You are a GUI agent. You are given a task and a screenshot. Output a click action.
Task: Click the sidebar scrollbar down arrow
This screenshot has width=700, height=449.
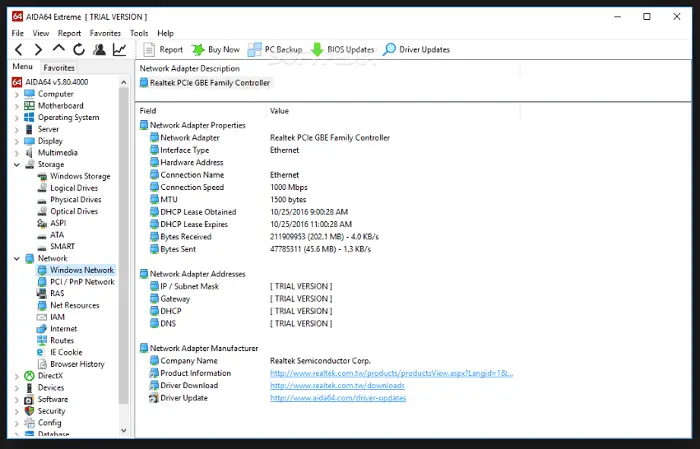[124, 430]
